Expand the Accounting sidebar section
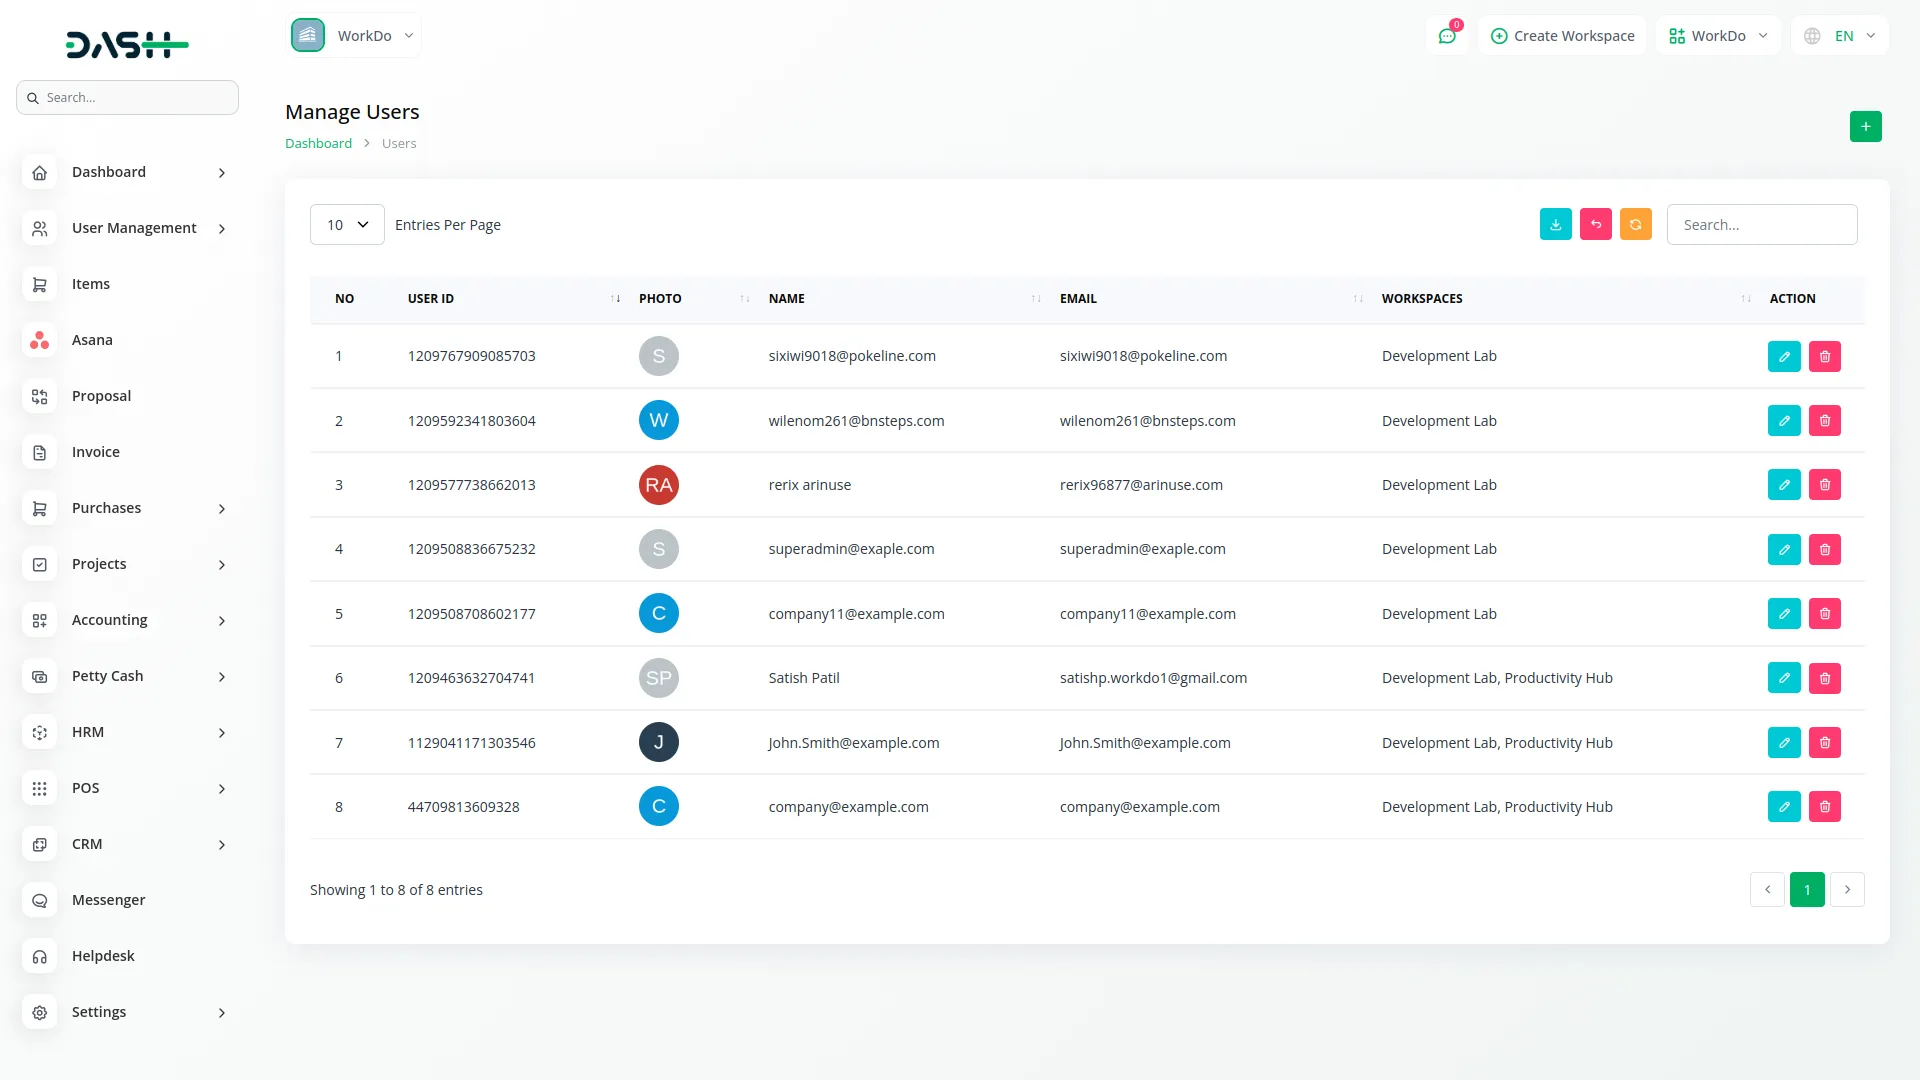The height and width of the screenshot is (1080, 1920). (108, 619)
